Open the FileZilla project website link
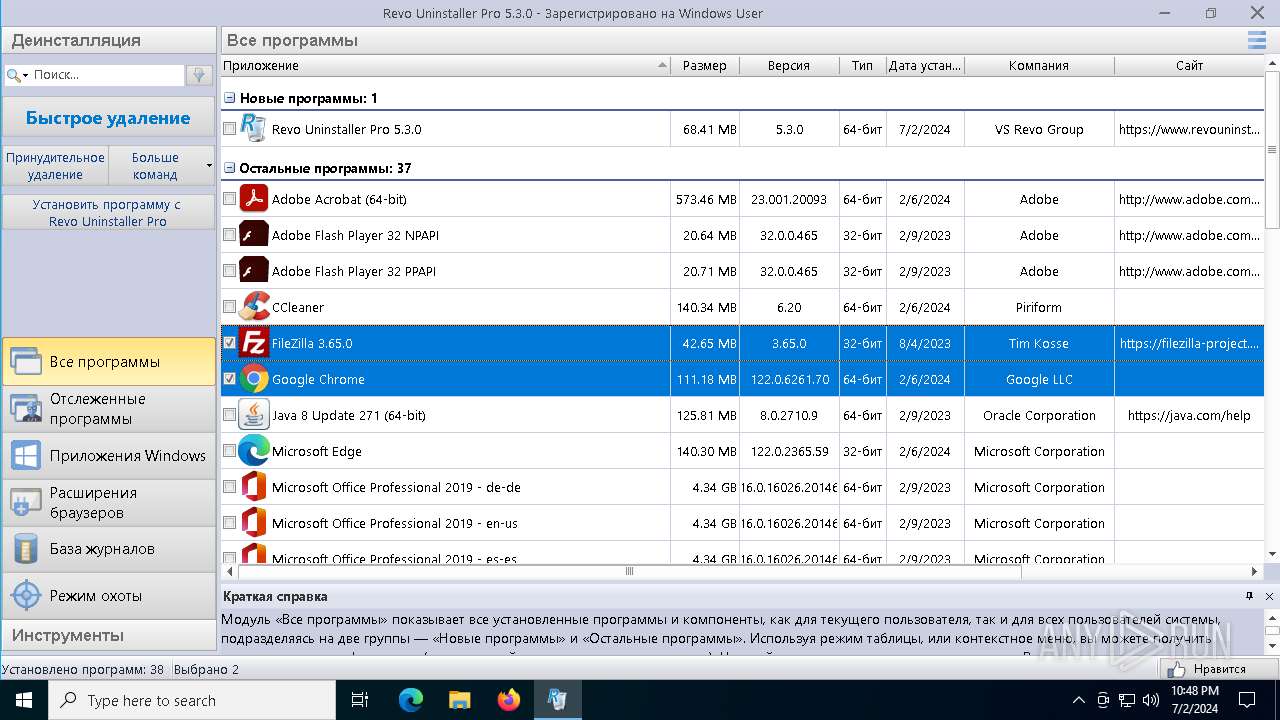Image resolution: width=1280 pixels, height=720 pixels. pyautogui.click(x=1189, y=343)
